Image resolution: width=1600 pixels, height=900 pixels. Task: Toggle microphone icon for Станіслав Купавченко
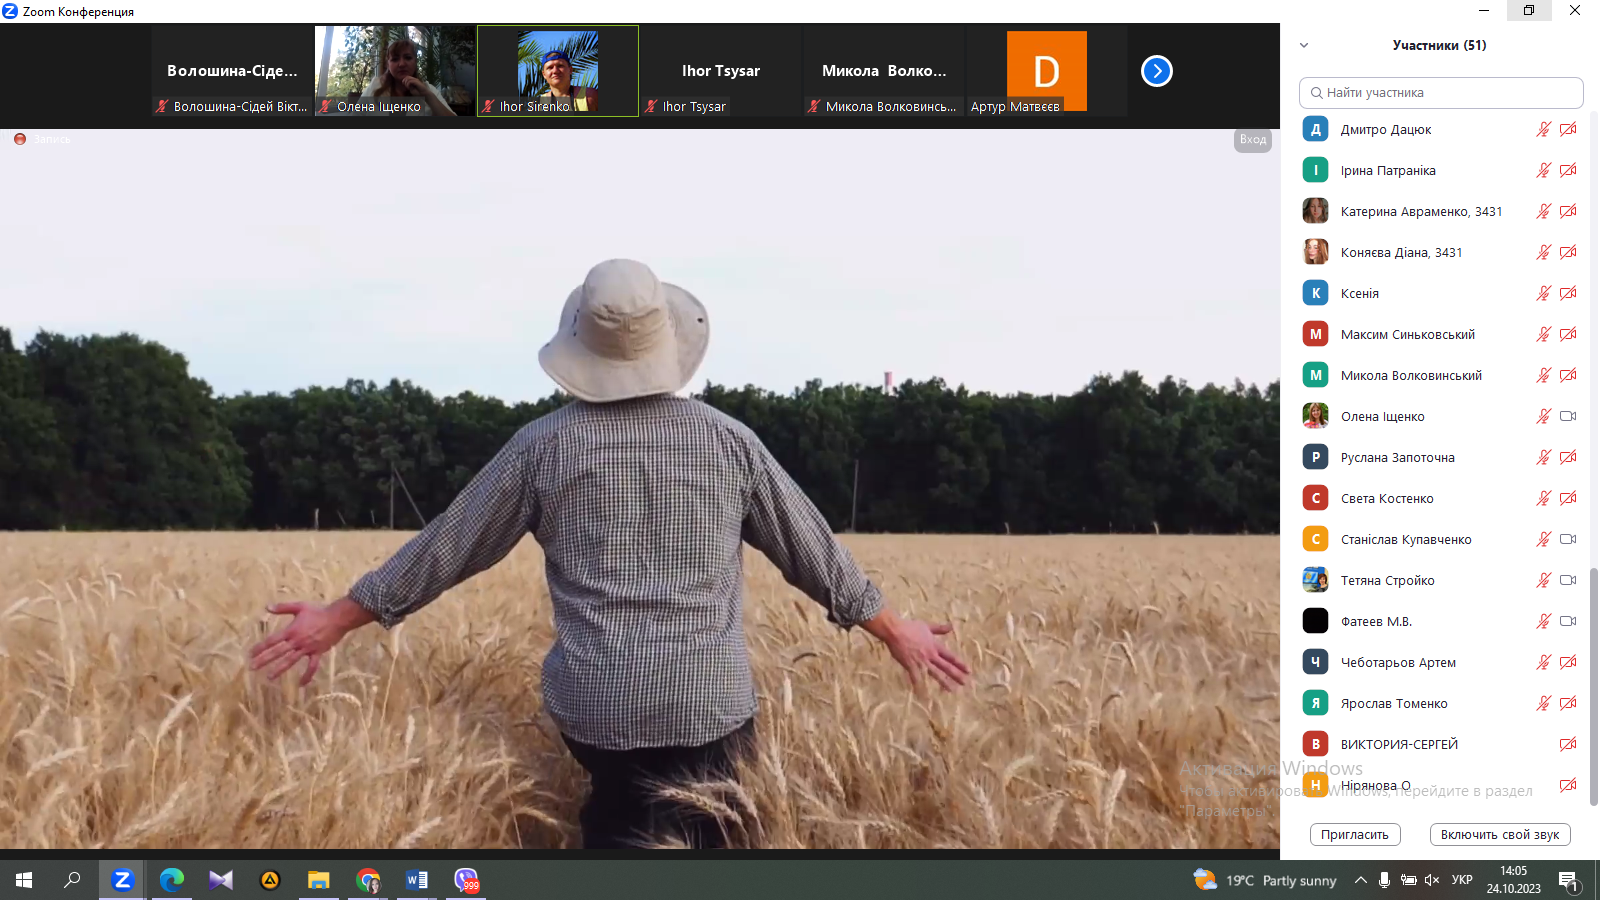pos(1543,539)
